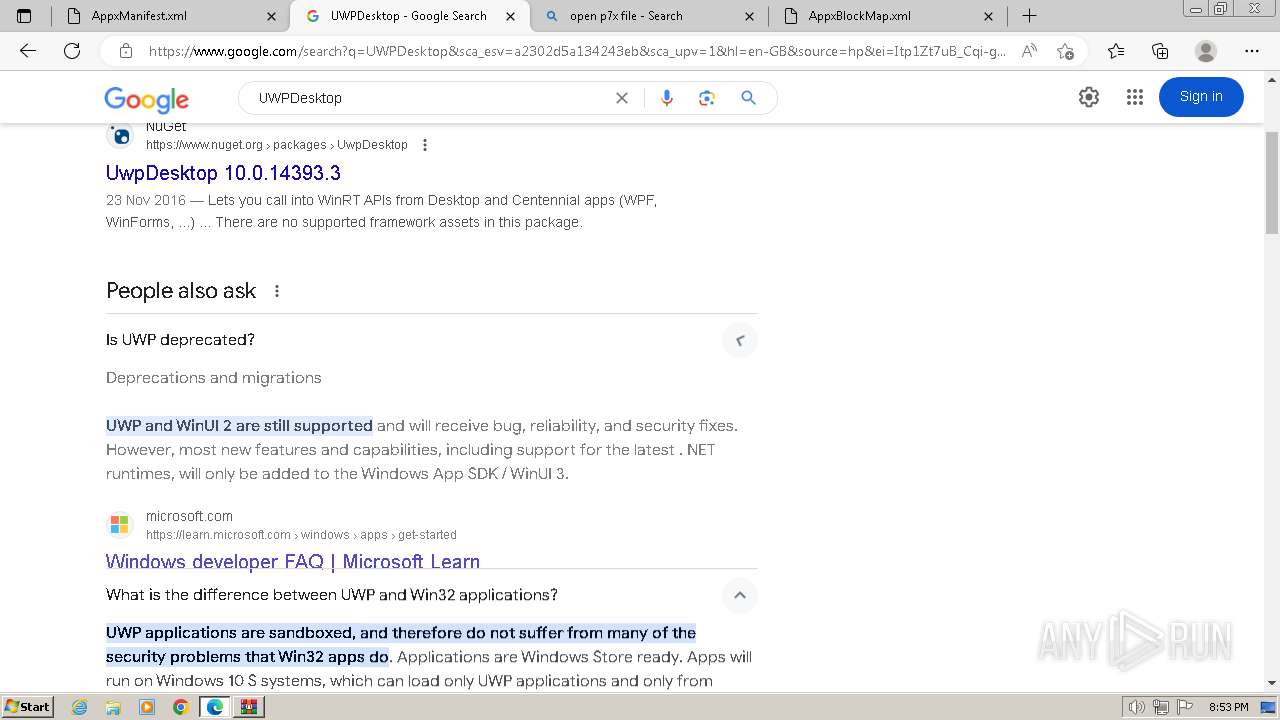Open File Explorer from taskbar
The height and width of the screenshot is (720, 1280).
tap(114, 707)
